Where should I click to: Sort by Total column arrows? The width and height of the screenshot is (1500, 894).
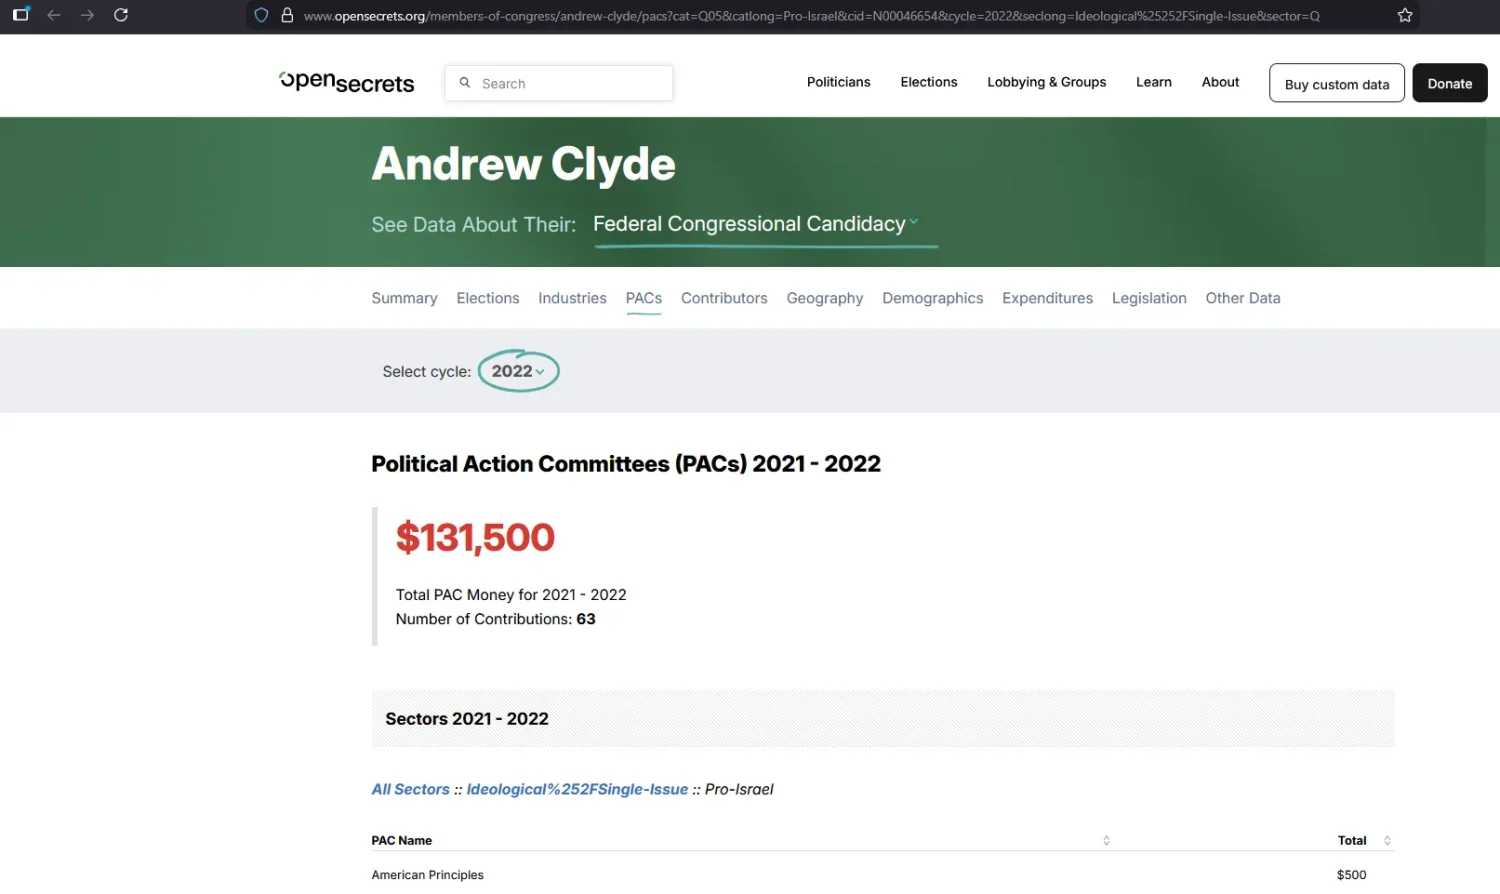point(1387,840)
